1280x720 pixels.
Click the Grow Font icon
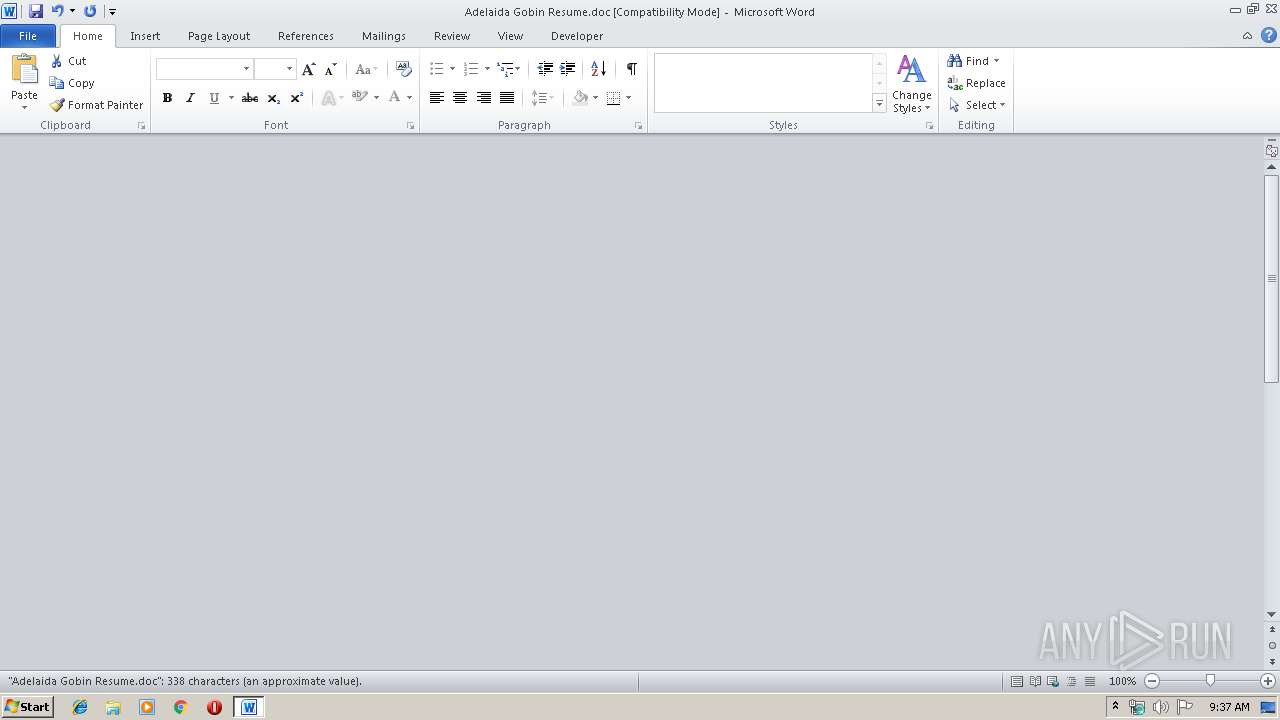pyautogui.click(x=309, y=69)
